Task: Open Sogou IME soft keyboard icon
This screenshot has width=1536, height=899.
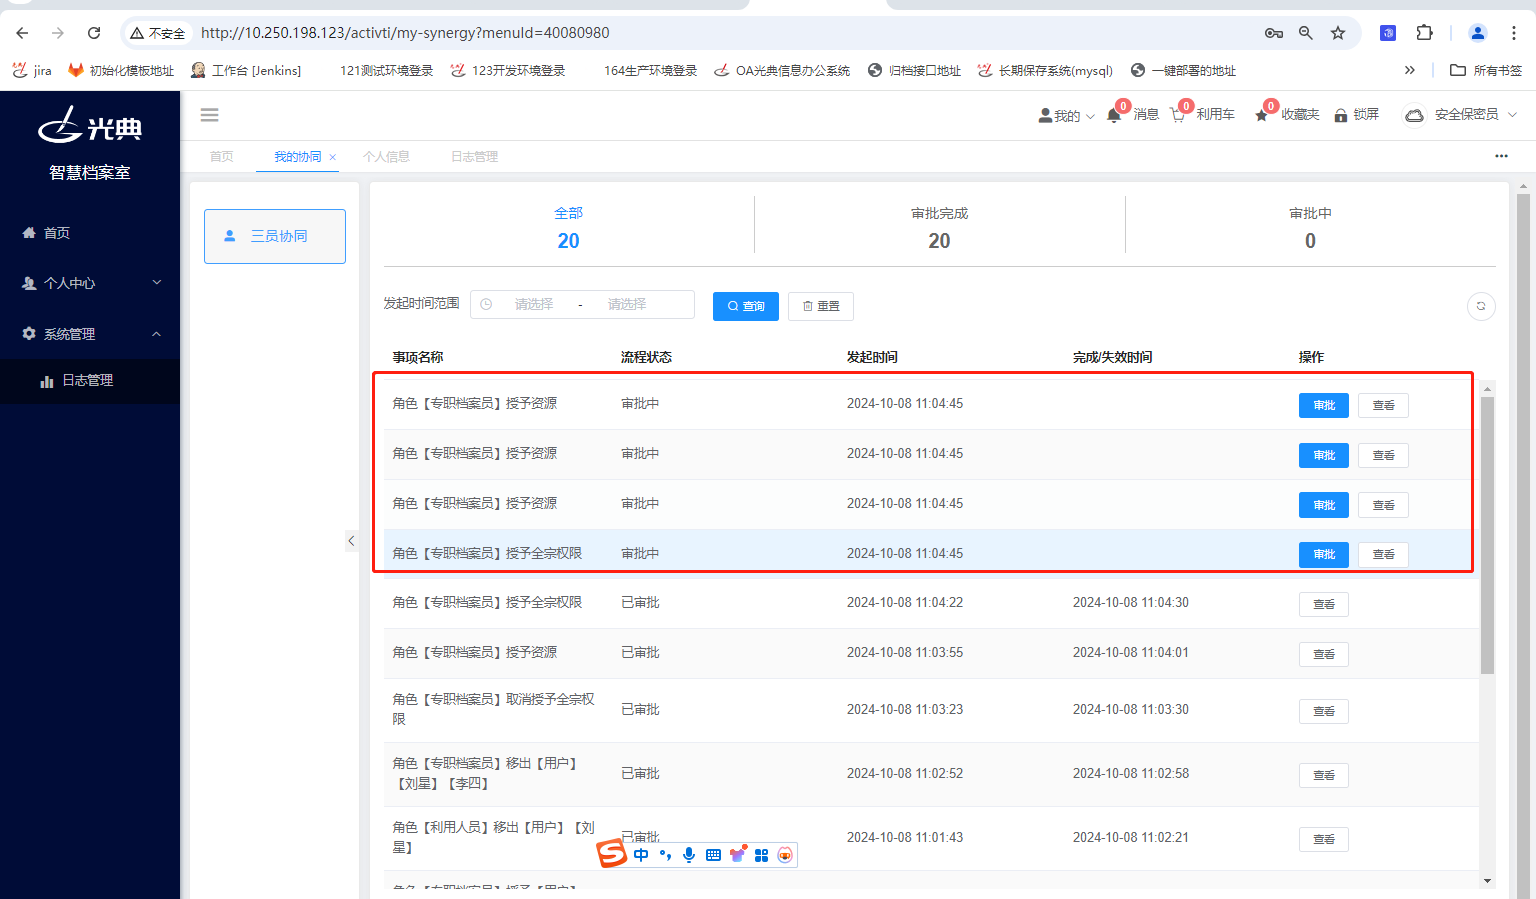Action: click(x=713, y=855)
